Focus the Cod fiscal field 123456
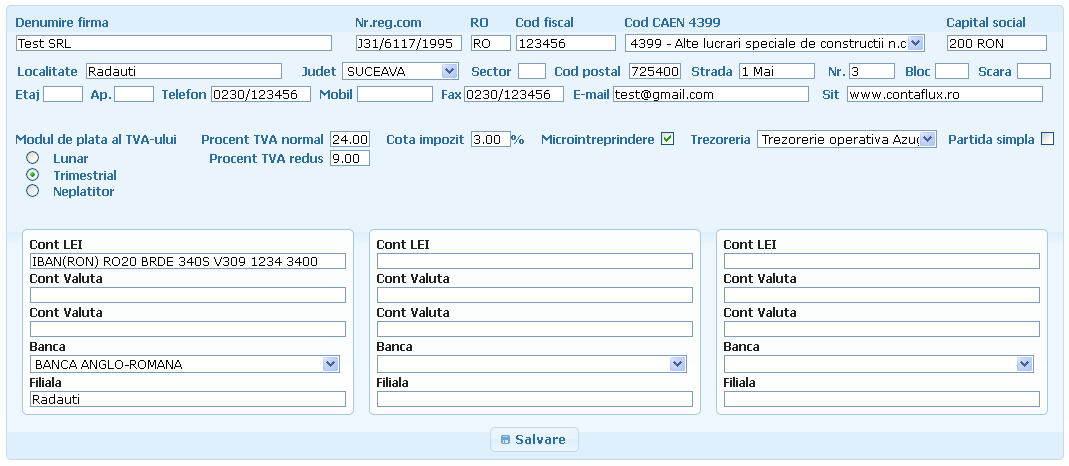 click(566, 43)
